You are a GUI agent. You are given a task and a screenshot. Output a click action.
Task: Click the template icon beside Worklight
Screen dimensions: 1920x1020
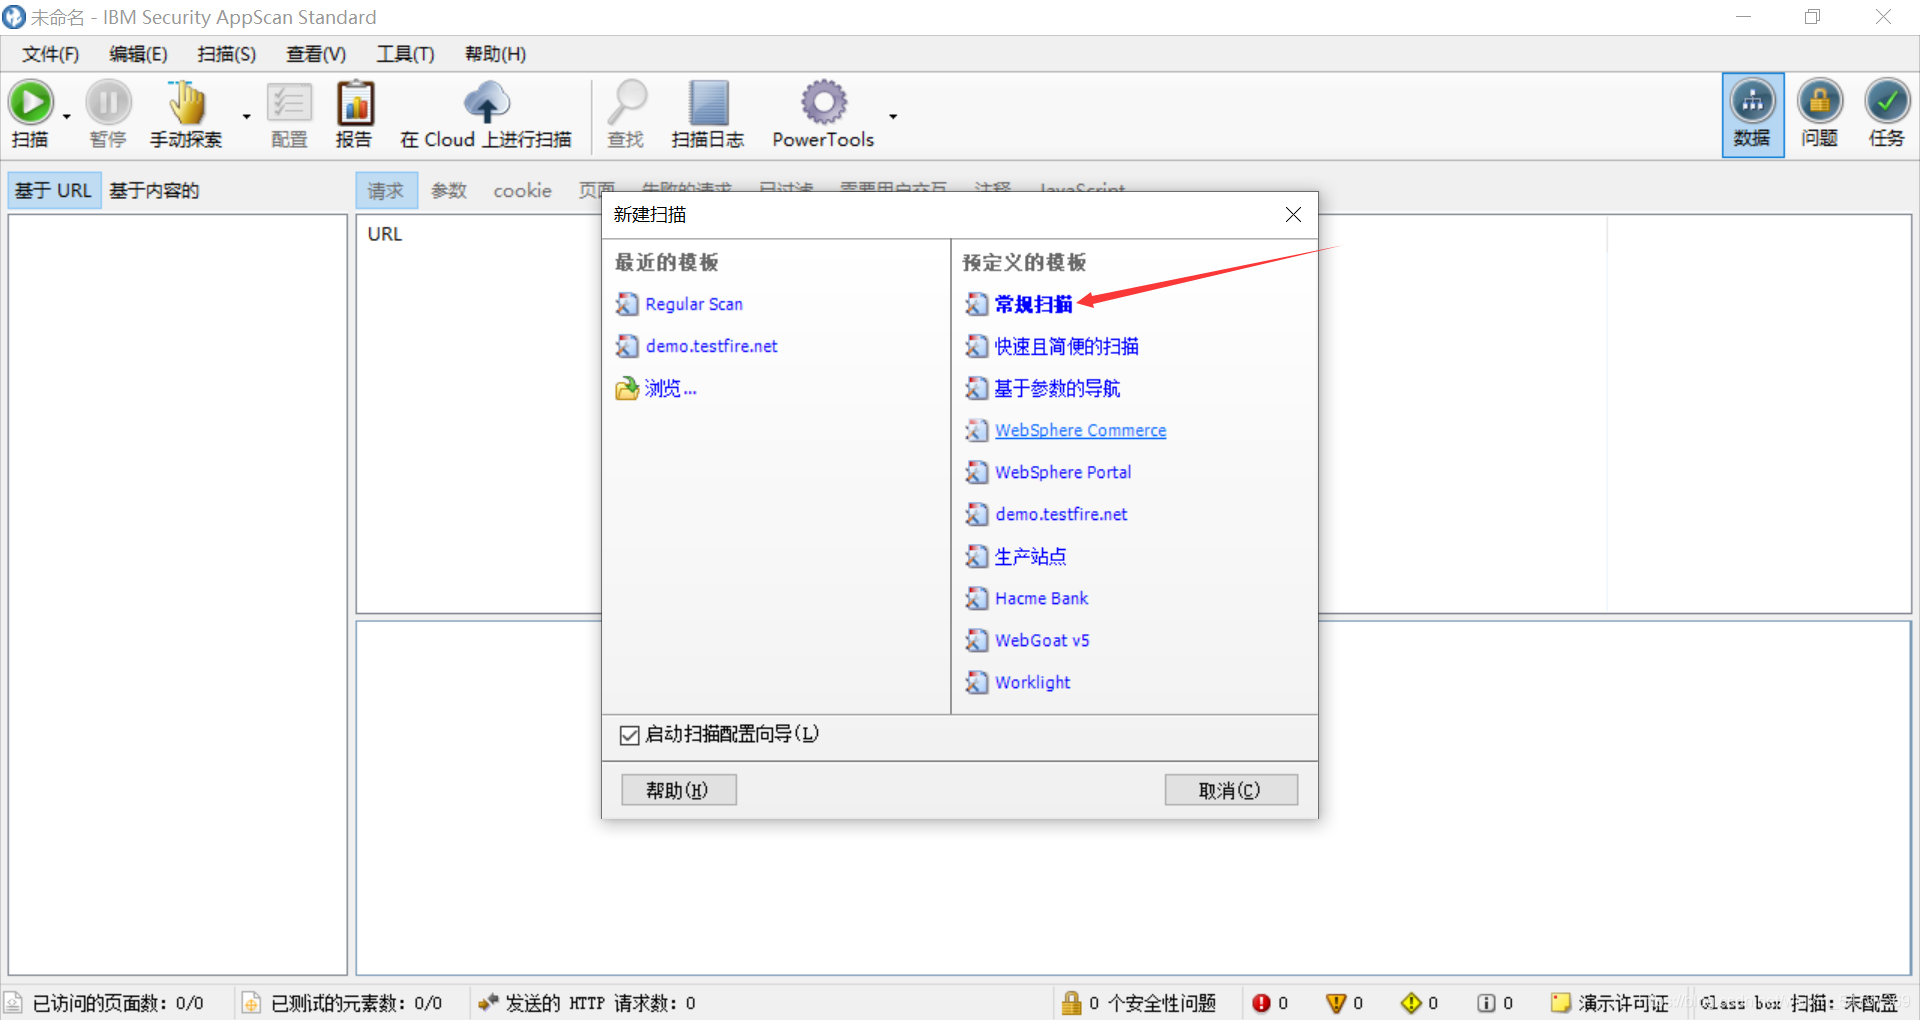click(x=977, y=682)
